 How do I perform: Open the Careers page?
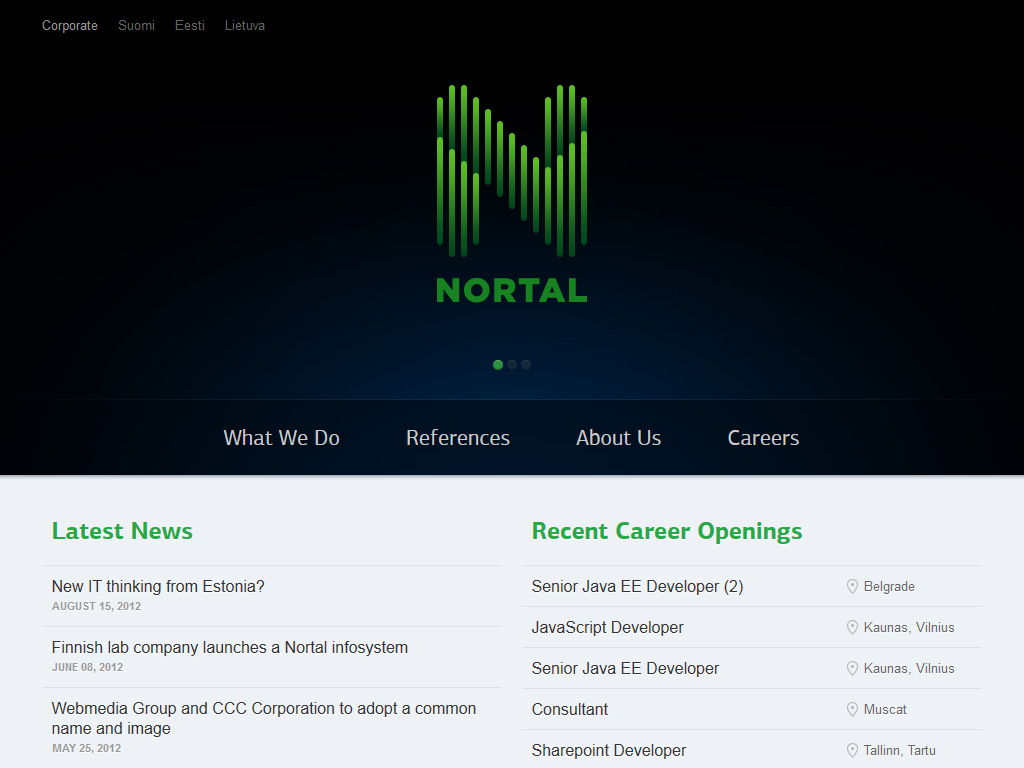pos(763,438)
